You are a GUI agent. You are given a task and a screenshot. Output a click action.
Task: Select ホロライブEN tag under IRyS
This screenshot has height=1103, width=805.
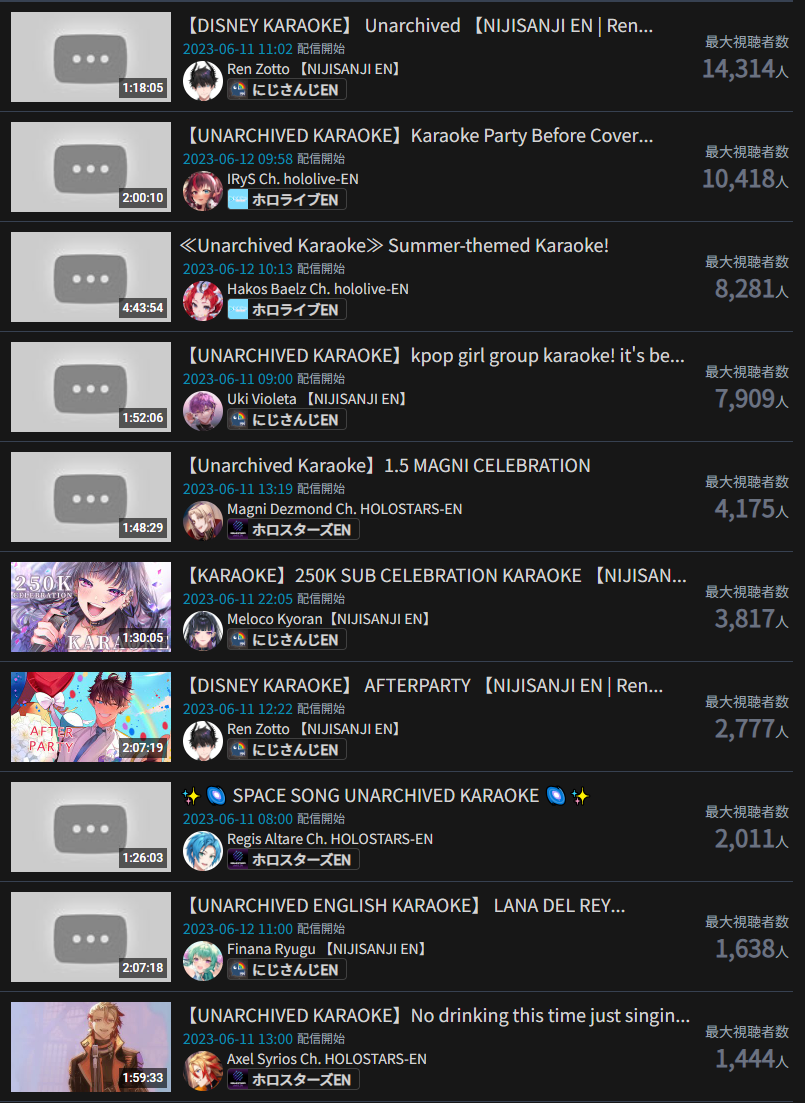(x=286, y=200)
